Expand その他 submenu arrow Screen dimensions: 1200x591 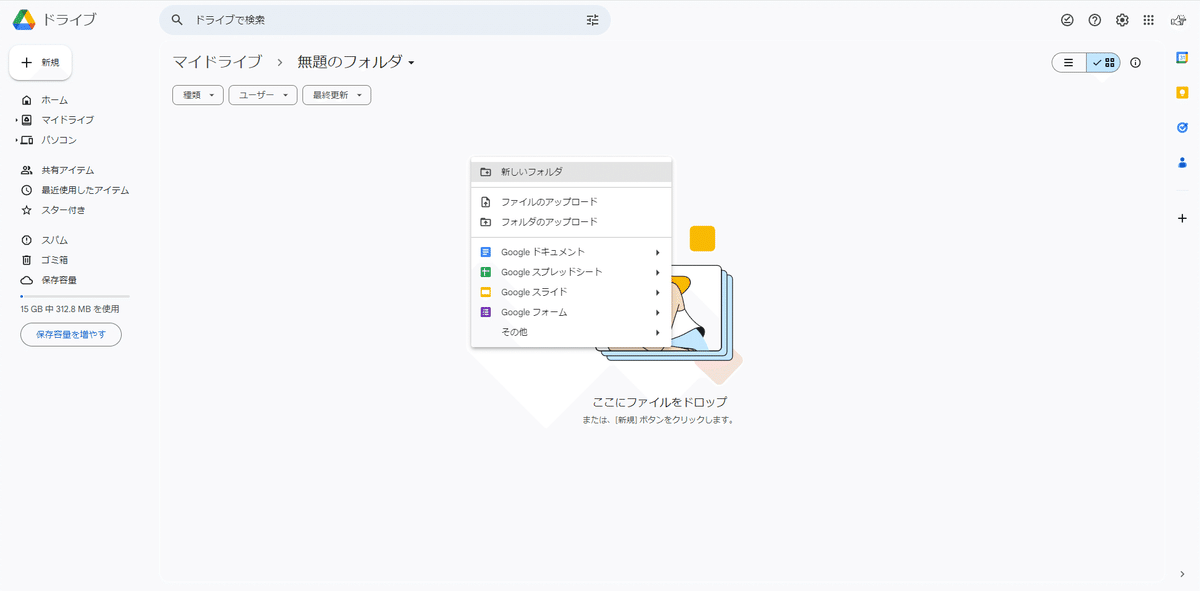pyautogui.click(x=658, y=332)
